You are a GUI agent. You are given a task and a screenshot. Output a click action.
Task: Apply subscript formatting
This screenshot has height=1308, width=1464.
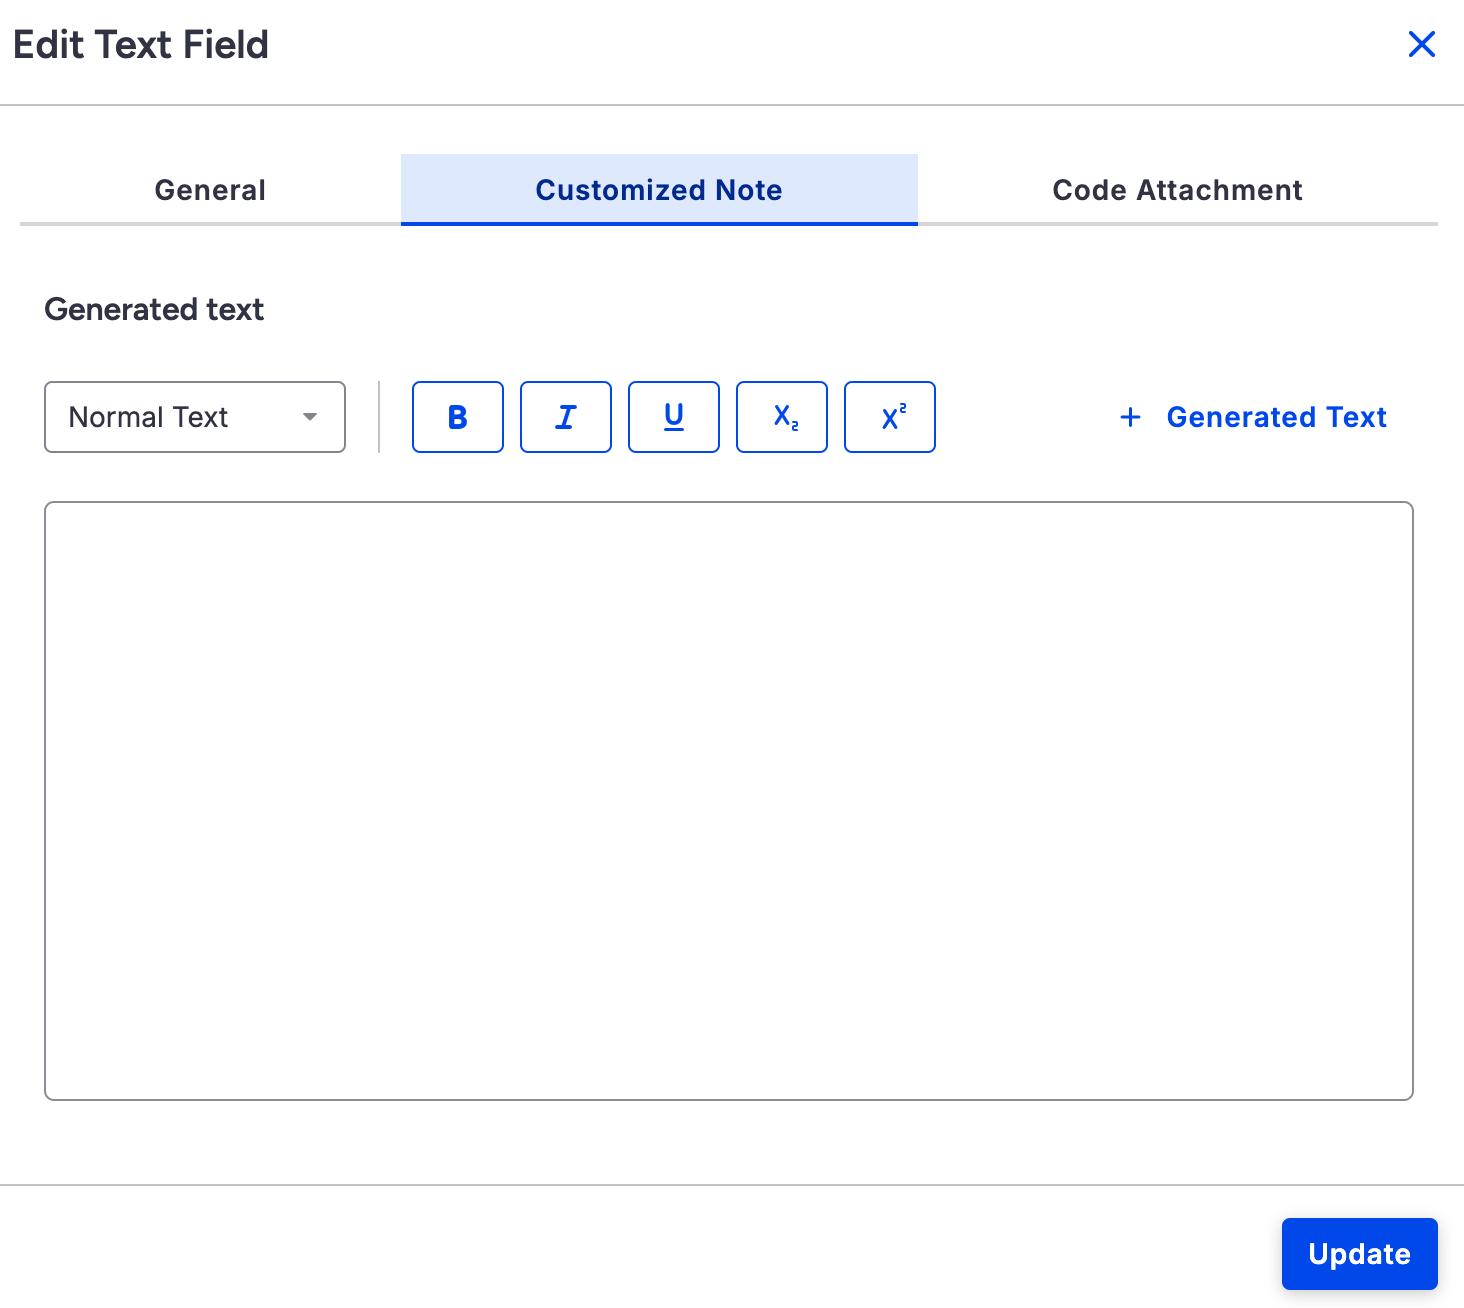tap(782, 417)
